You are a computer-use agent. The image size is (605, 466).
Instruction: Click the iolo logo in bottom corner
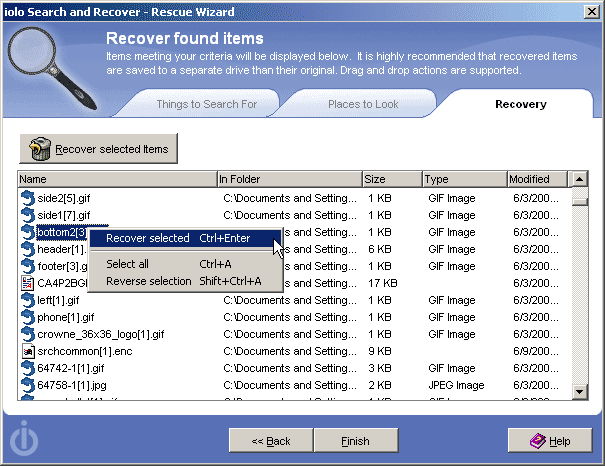point(23,440)
